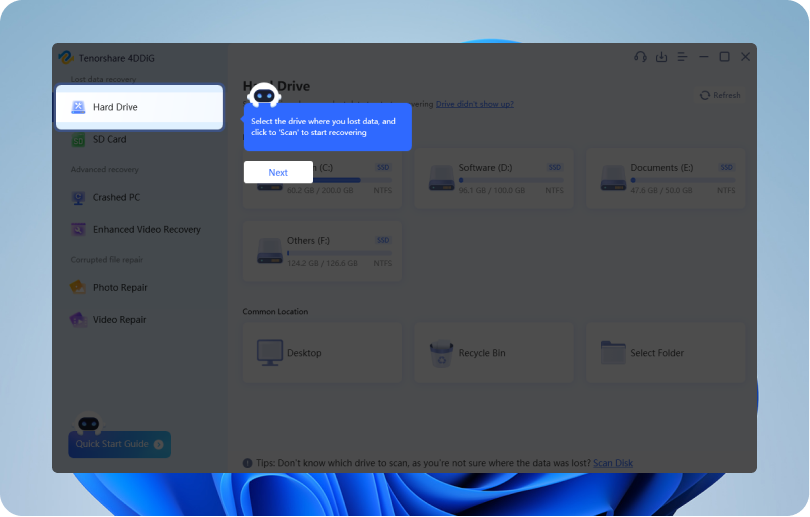The width and height of the screenshot is (810, 517).
Task: Click the robot above Quick Start Guide
Action: point(89,424)
